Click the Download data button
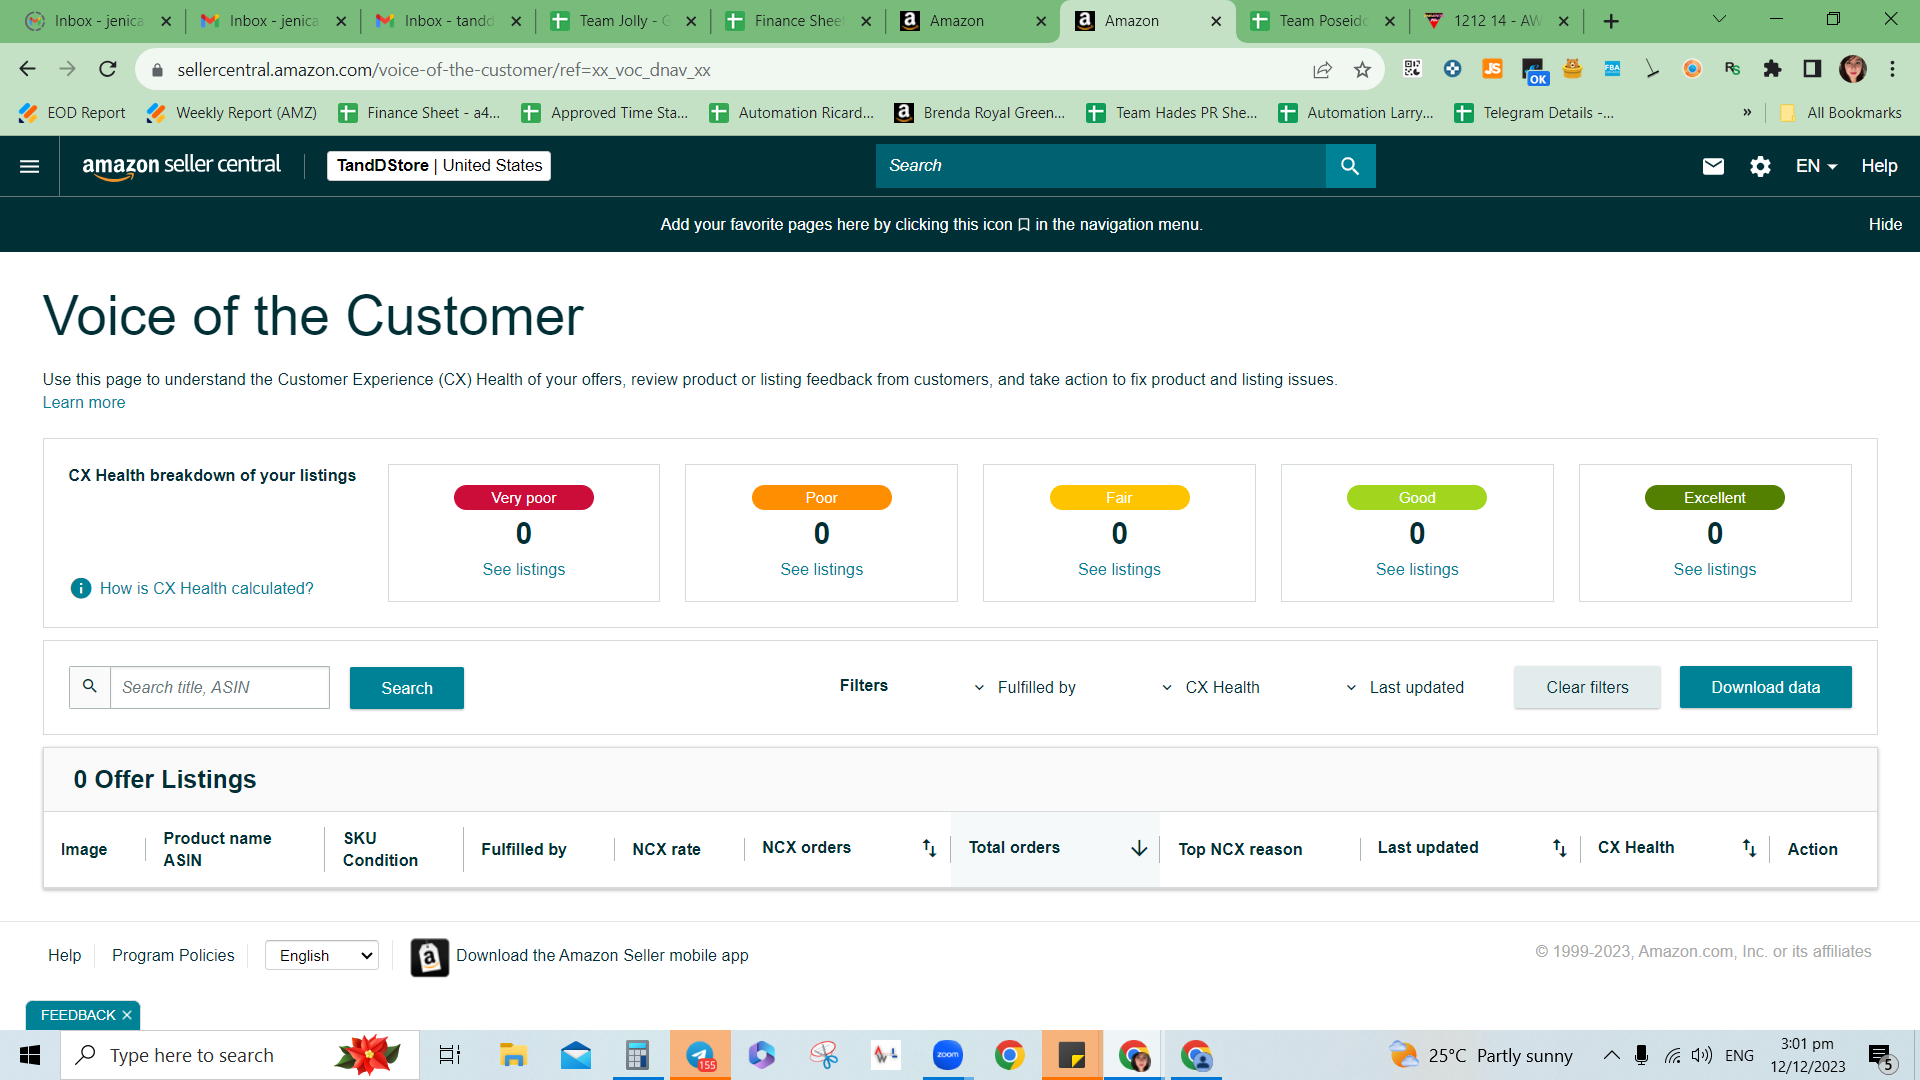The height and width of the screenshot is (1080, 1920). [1765, 687]
